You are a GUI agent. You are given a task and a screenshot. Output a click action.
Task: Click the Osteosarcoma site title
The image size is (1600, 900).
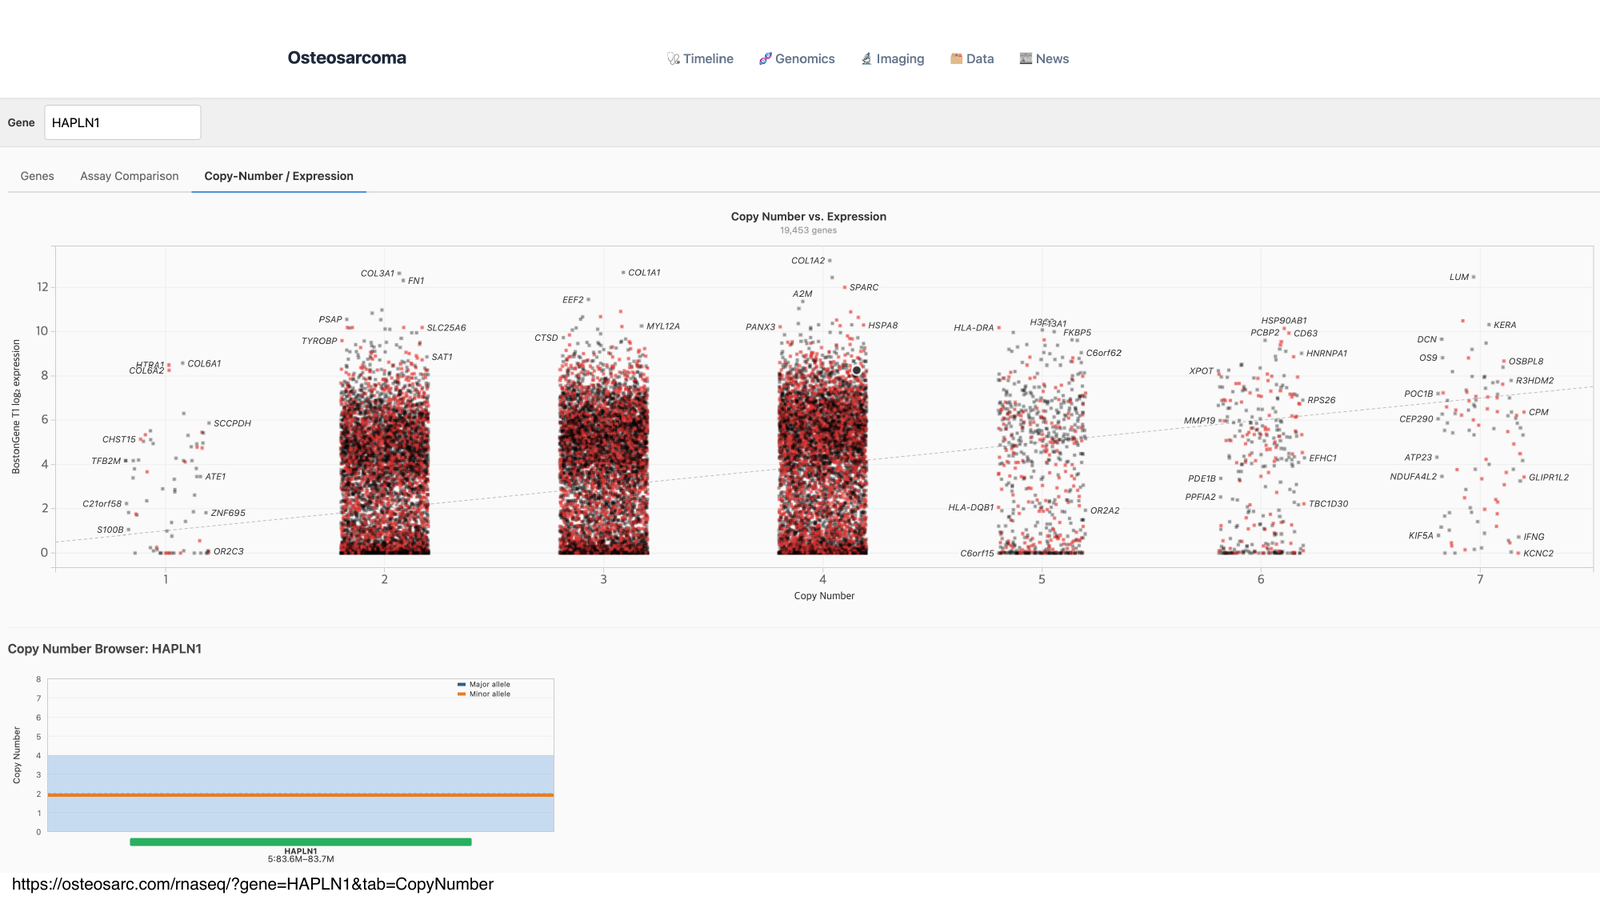[347, 58]
